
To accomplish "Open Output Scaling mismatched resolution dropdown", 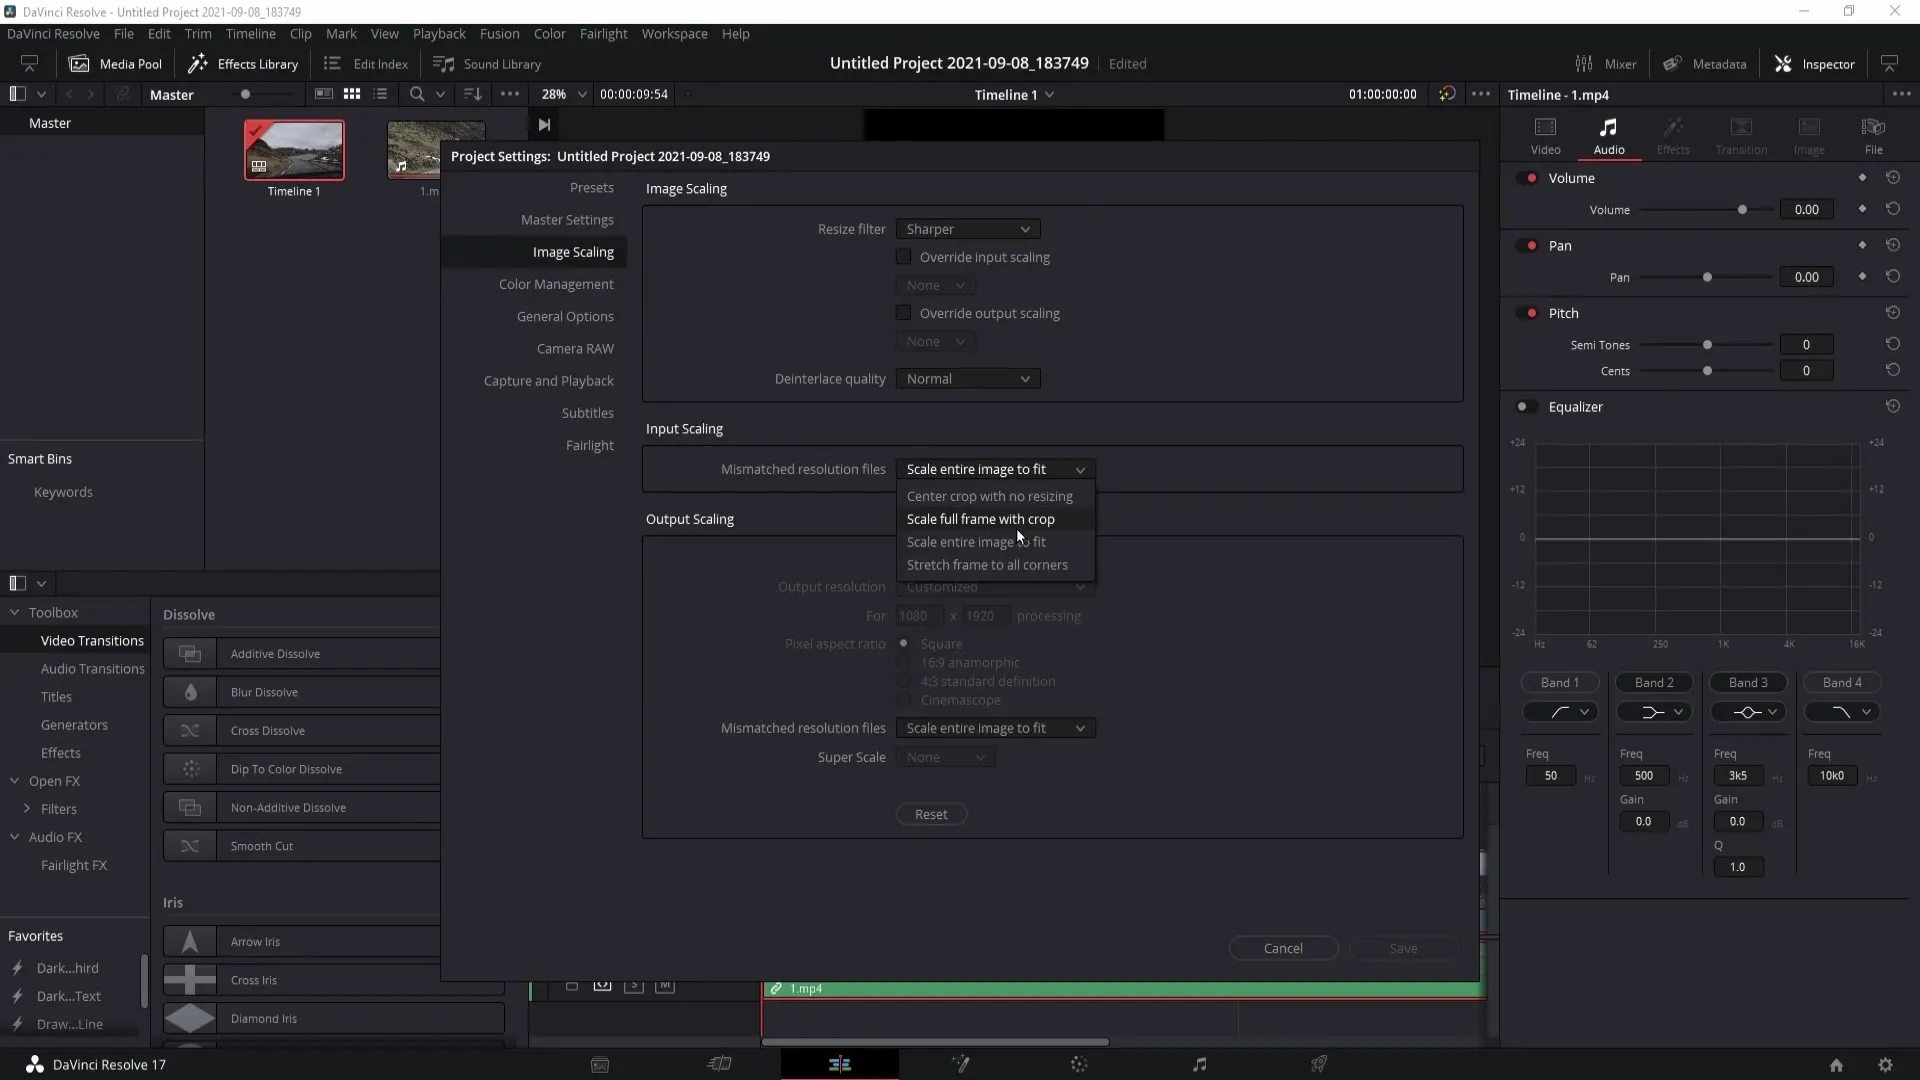I will coord(996,728).
